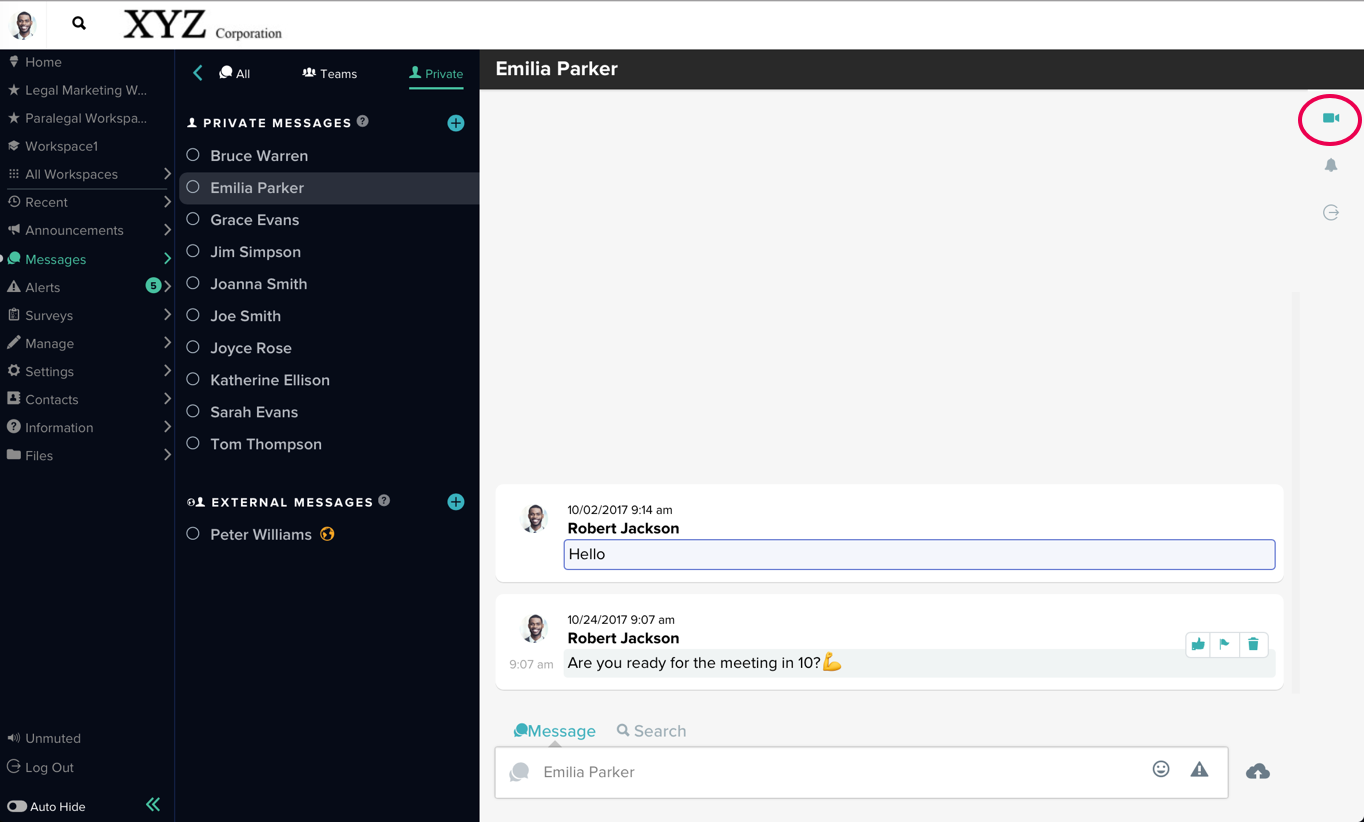This screenshot has width=1364, height=822.
Task: Toggle the Auto Hide switch
Action: pyautogui.click(x=17, y=806)
